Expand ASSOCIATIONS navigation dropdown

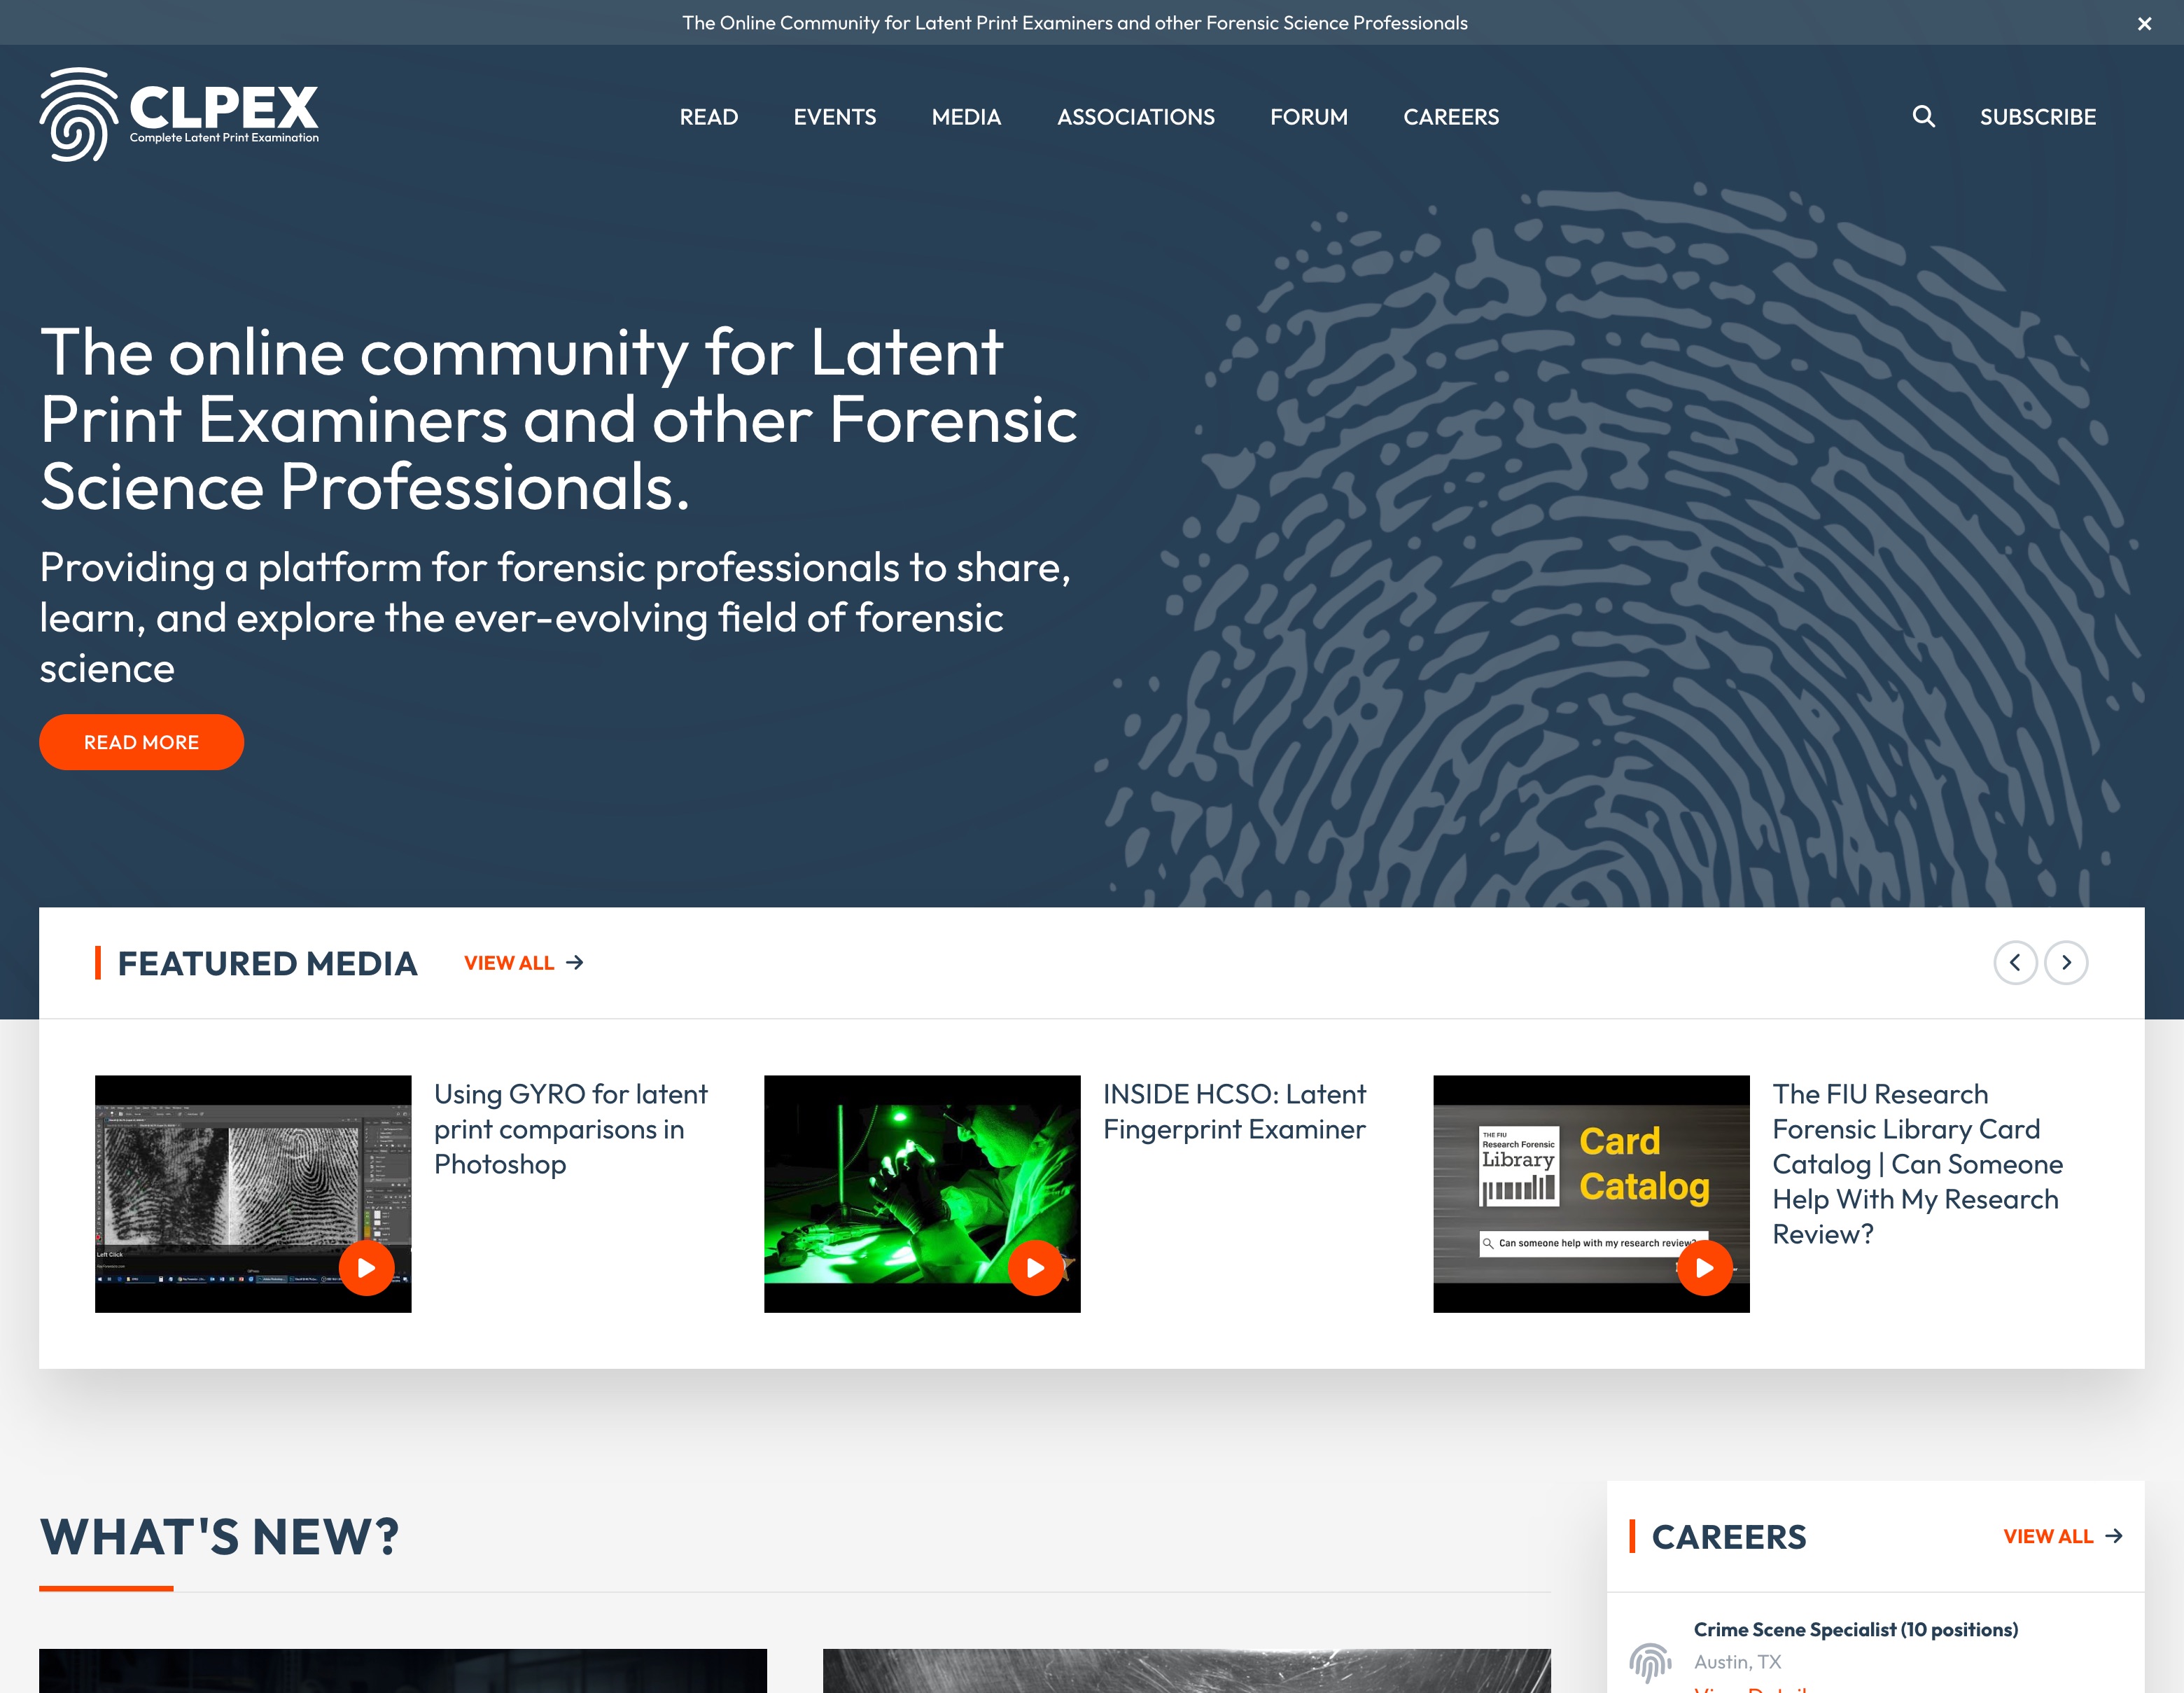1136,117
